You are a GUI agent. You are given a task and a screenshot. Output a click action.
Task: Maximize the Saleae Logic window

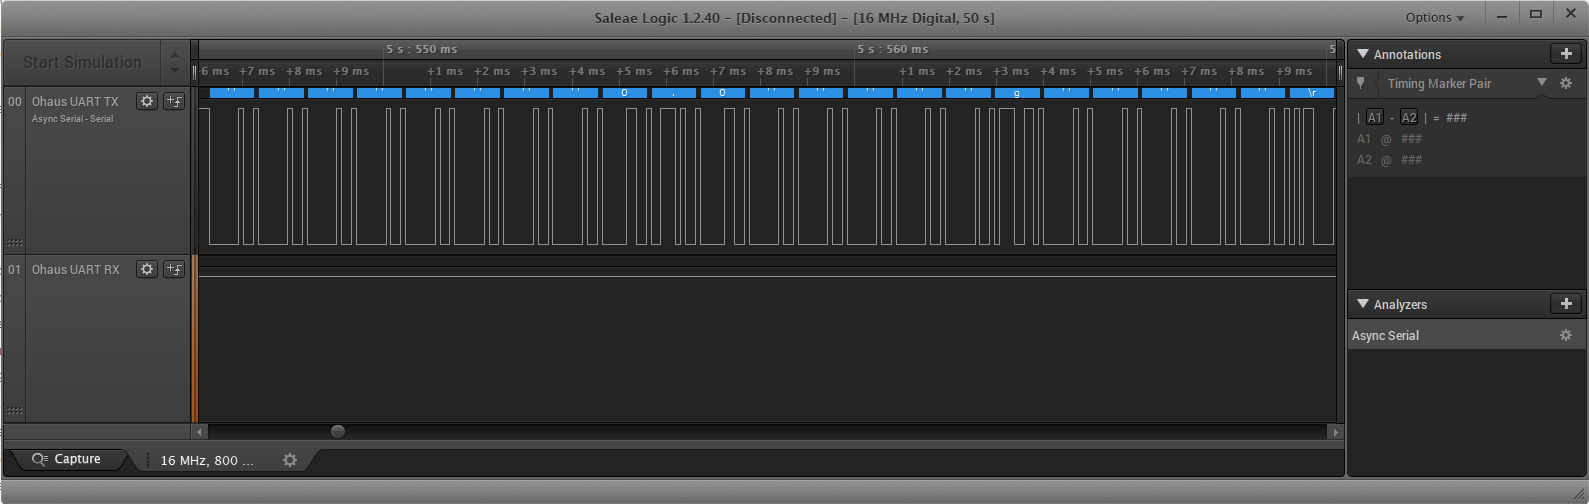(1536, 14)
